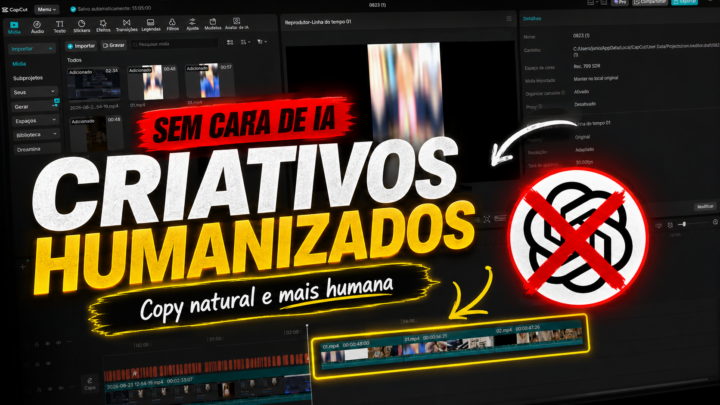Click the fullscreen icon below the player
Image resolution: width=720 pixels, height=405 pixels.
(487, 219)
